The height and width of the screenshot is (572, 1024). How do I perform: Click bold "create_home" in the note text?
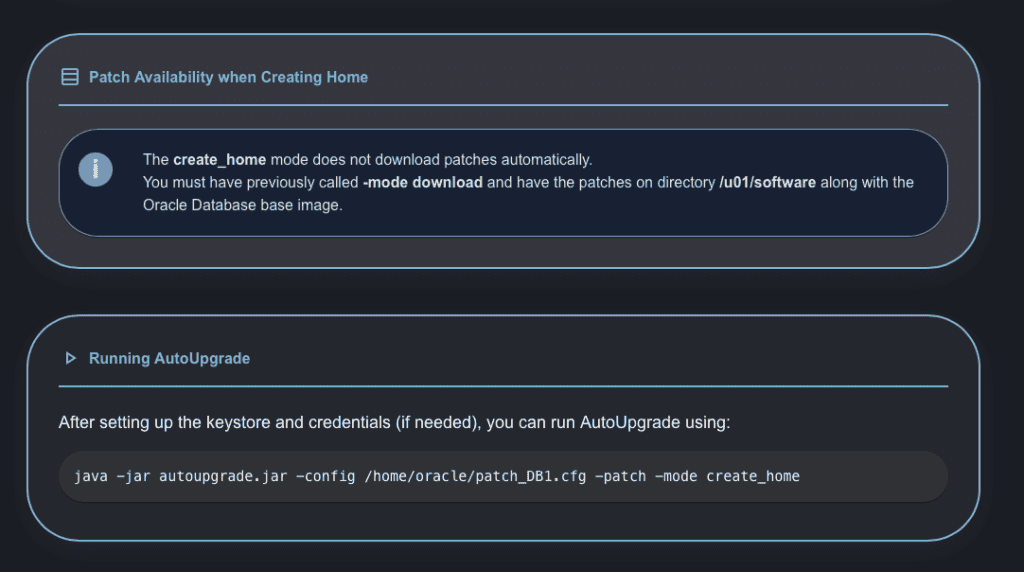[x=219, y=159]
